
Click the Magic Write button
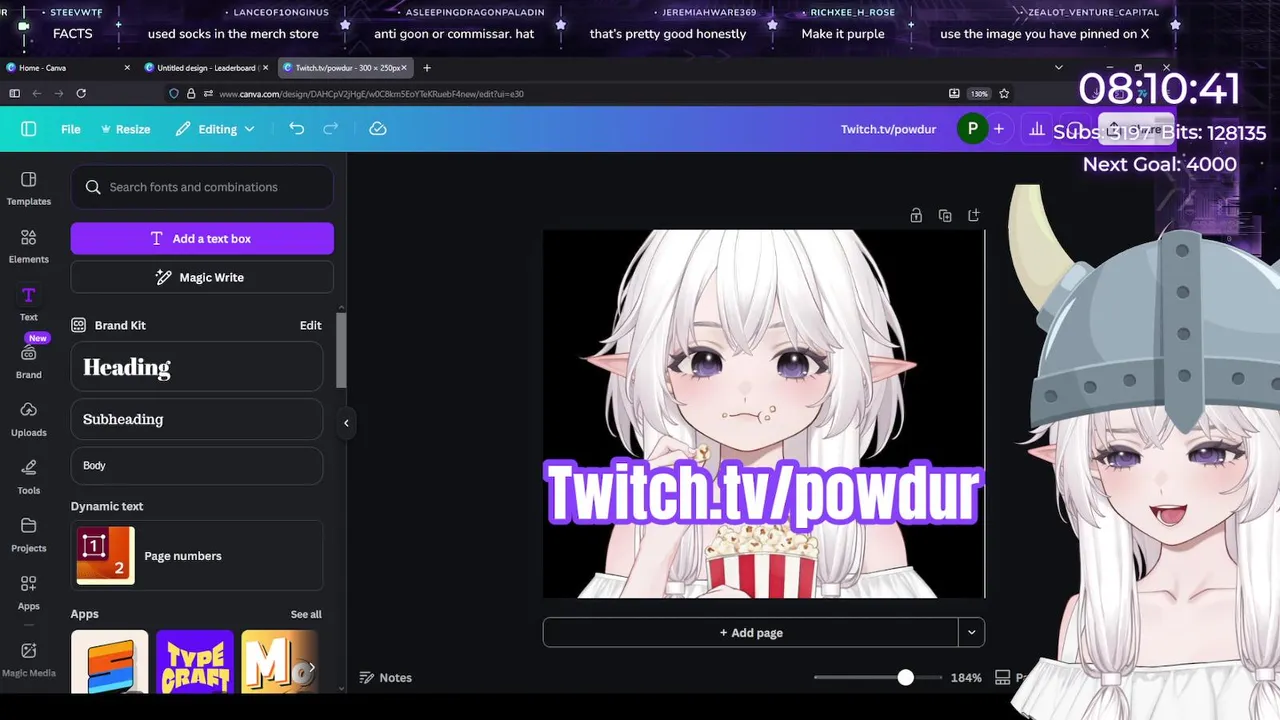tap(202, 277)
